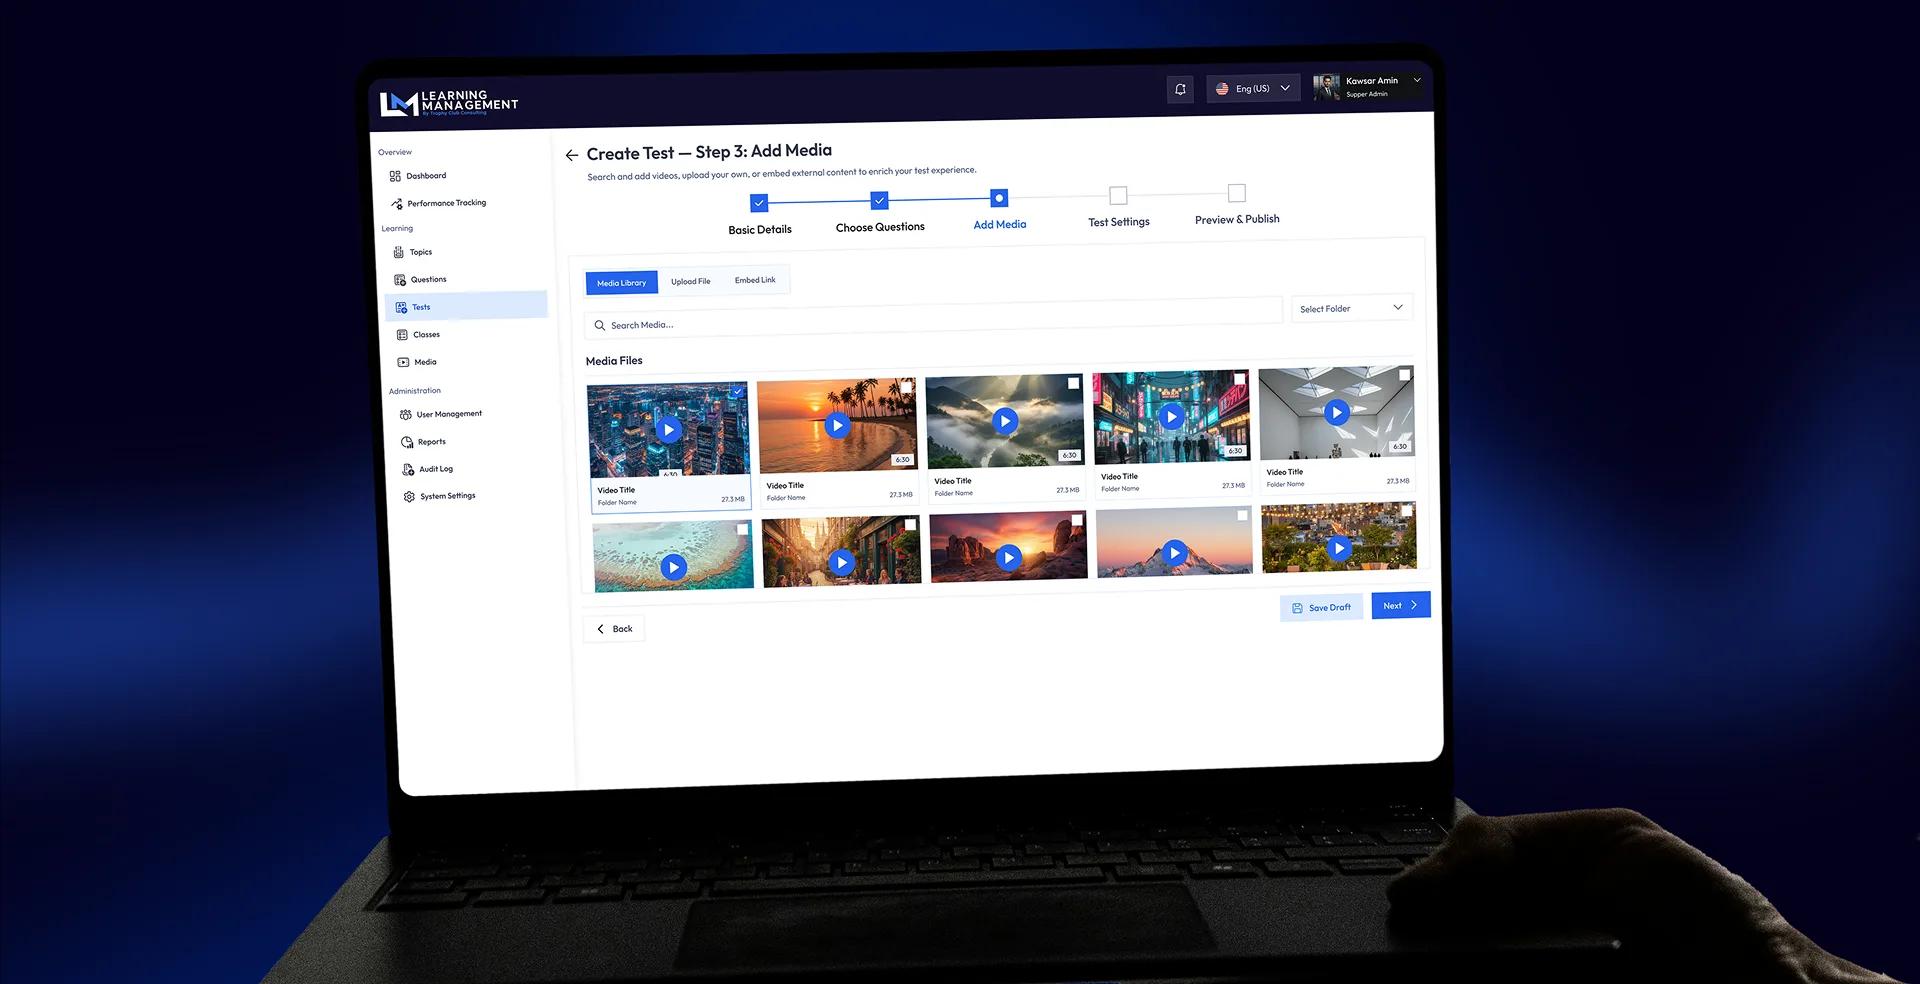The width and height of the screenshot is (1920, 984).
Task: Play the rooftop garden video
Action: 1339,547
